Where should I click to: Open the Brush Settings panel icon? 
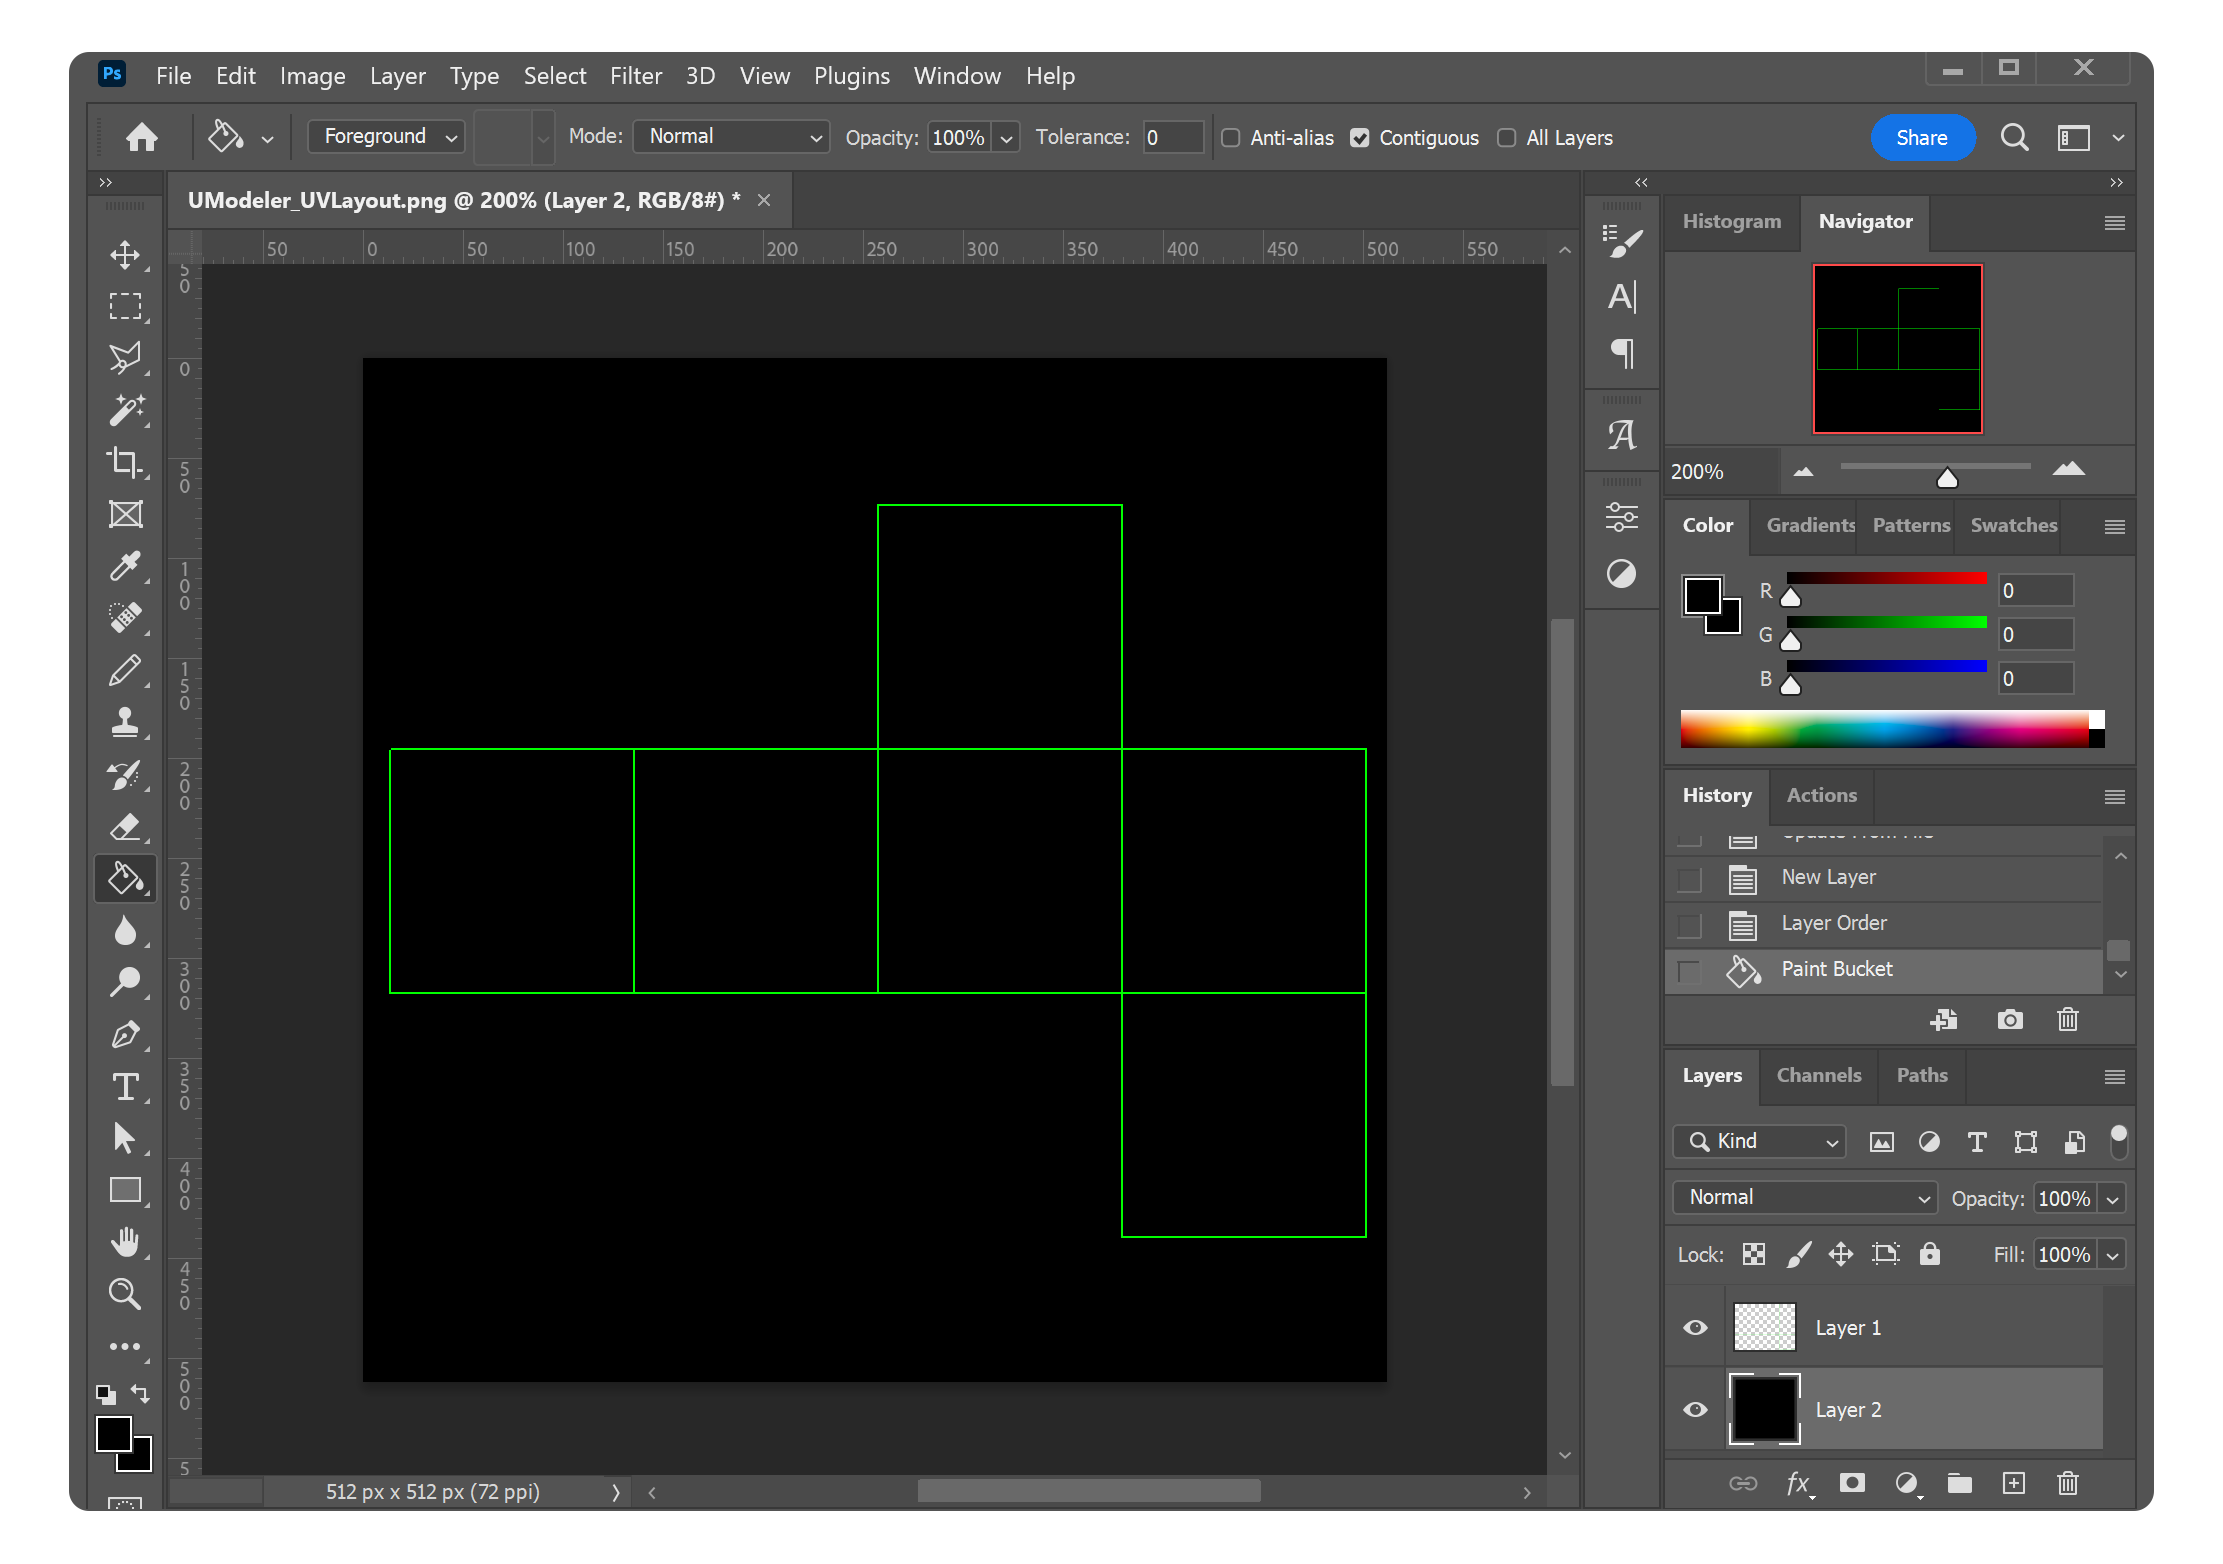1622,241
